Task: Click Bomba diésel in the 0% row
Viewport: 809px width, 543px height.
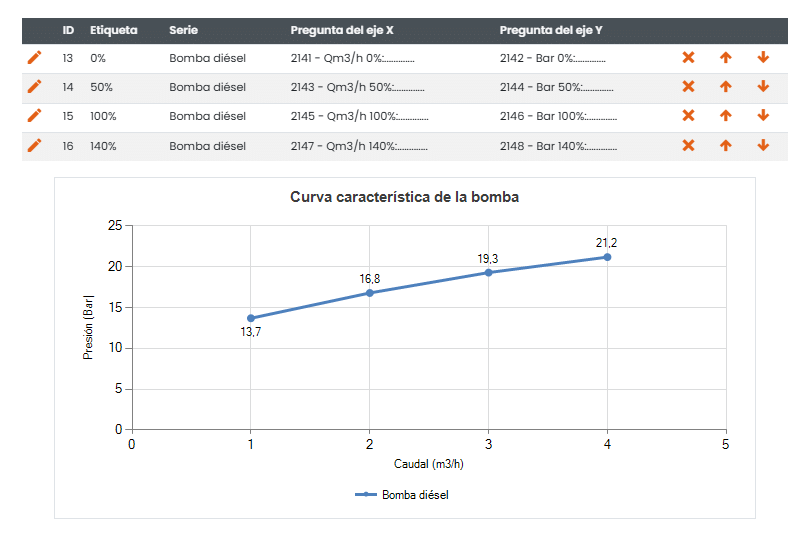Action: [x=207, y=58]
